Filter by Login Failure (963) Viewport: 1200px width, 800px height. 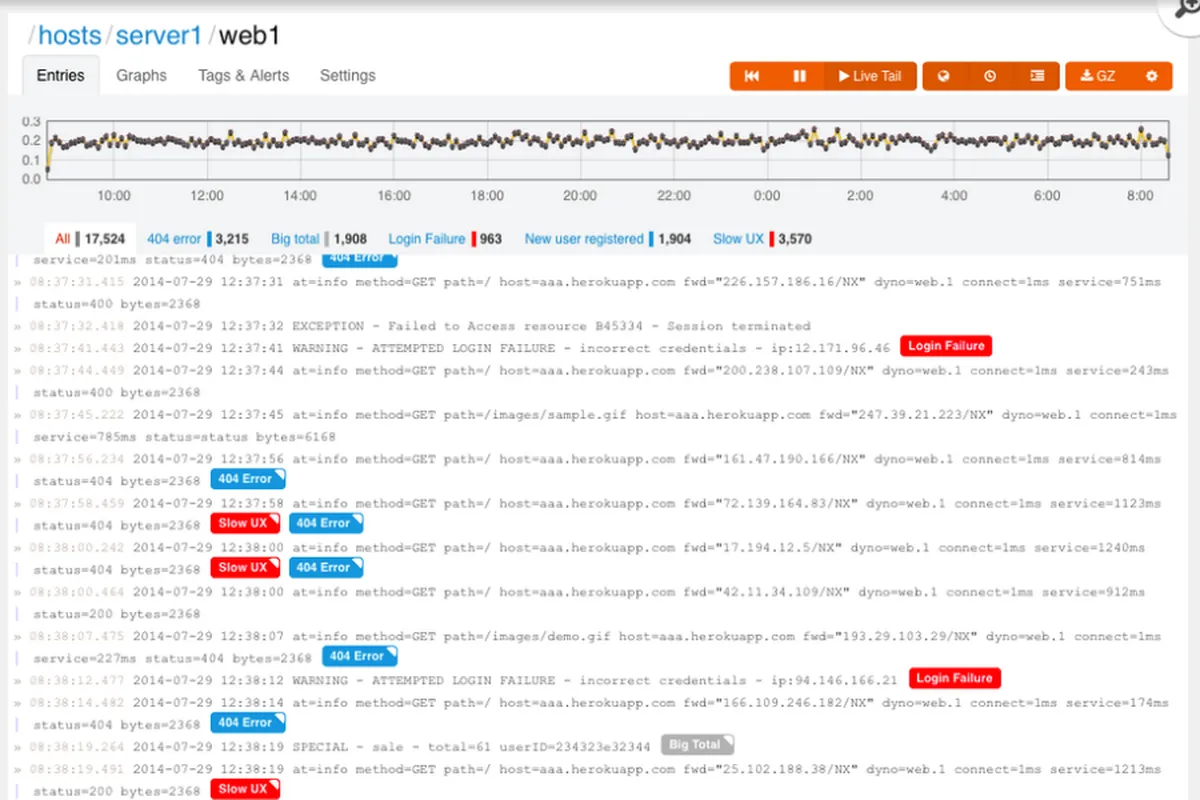[x=445, y=239]
